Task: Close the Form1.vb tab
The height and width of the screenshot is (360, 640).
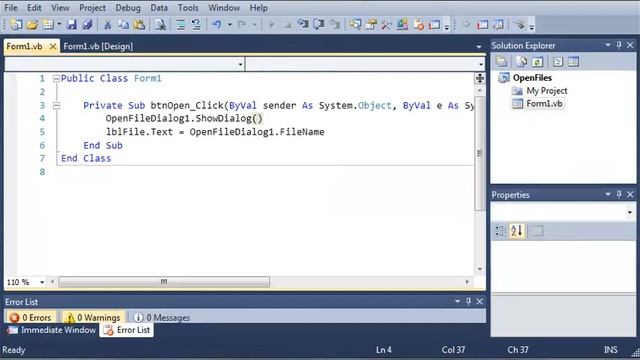Action: point(53,47)
